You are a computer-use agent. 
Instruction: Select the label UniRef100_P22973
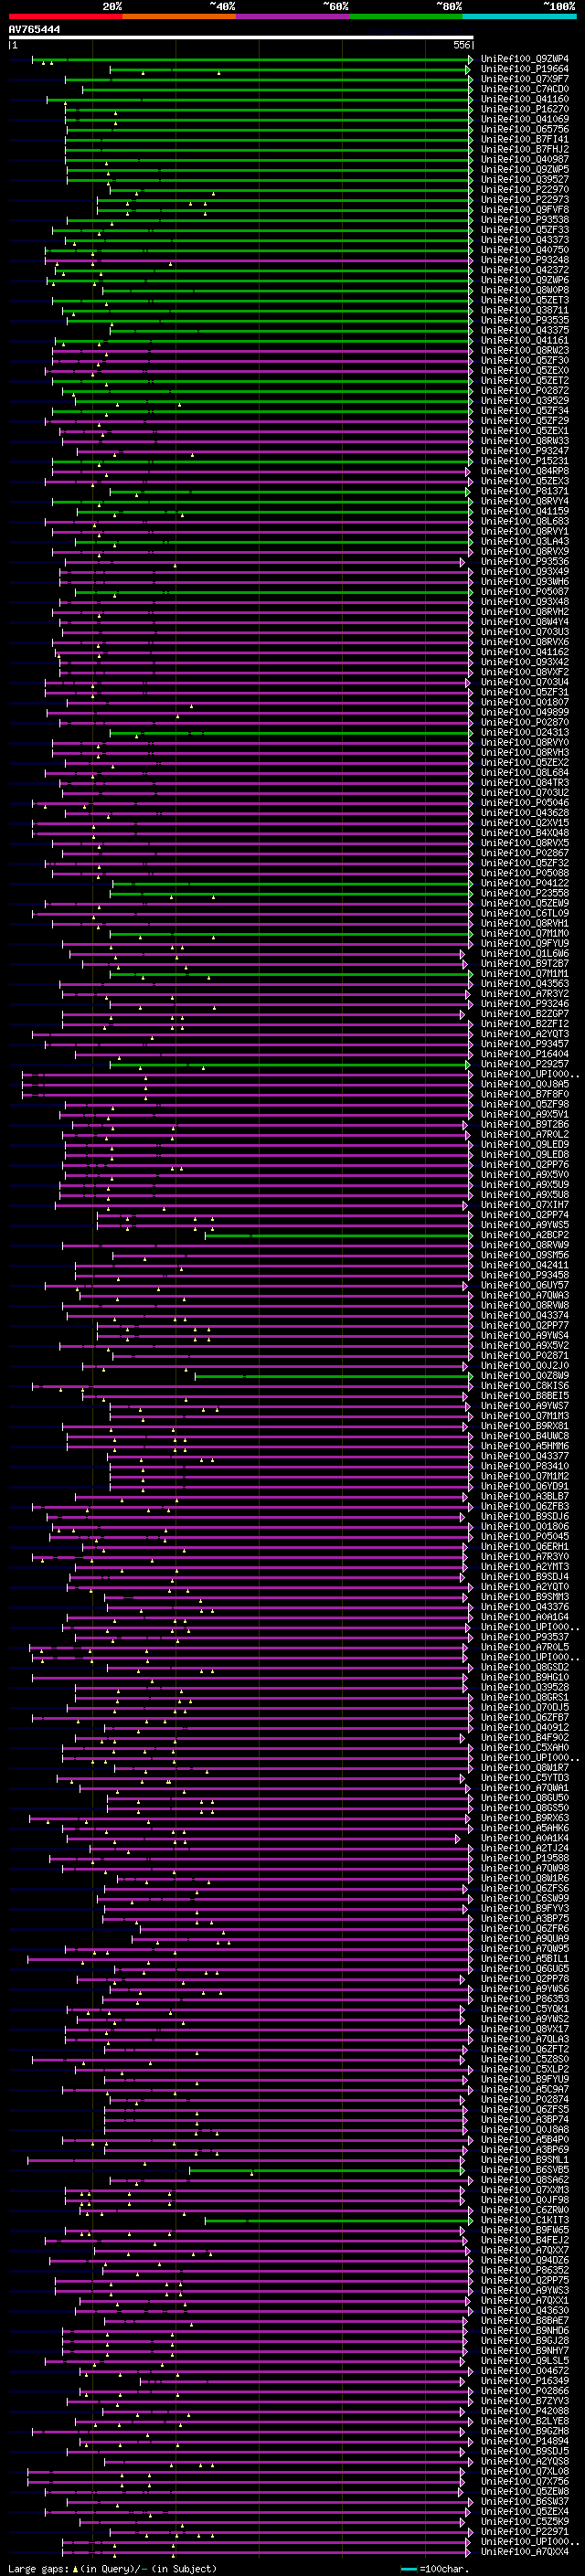(x=525, y=199)
